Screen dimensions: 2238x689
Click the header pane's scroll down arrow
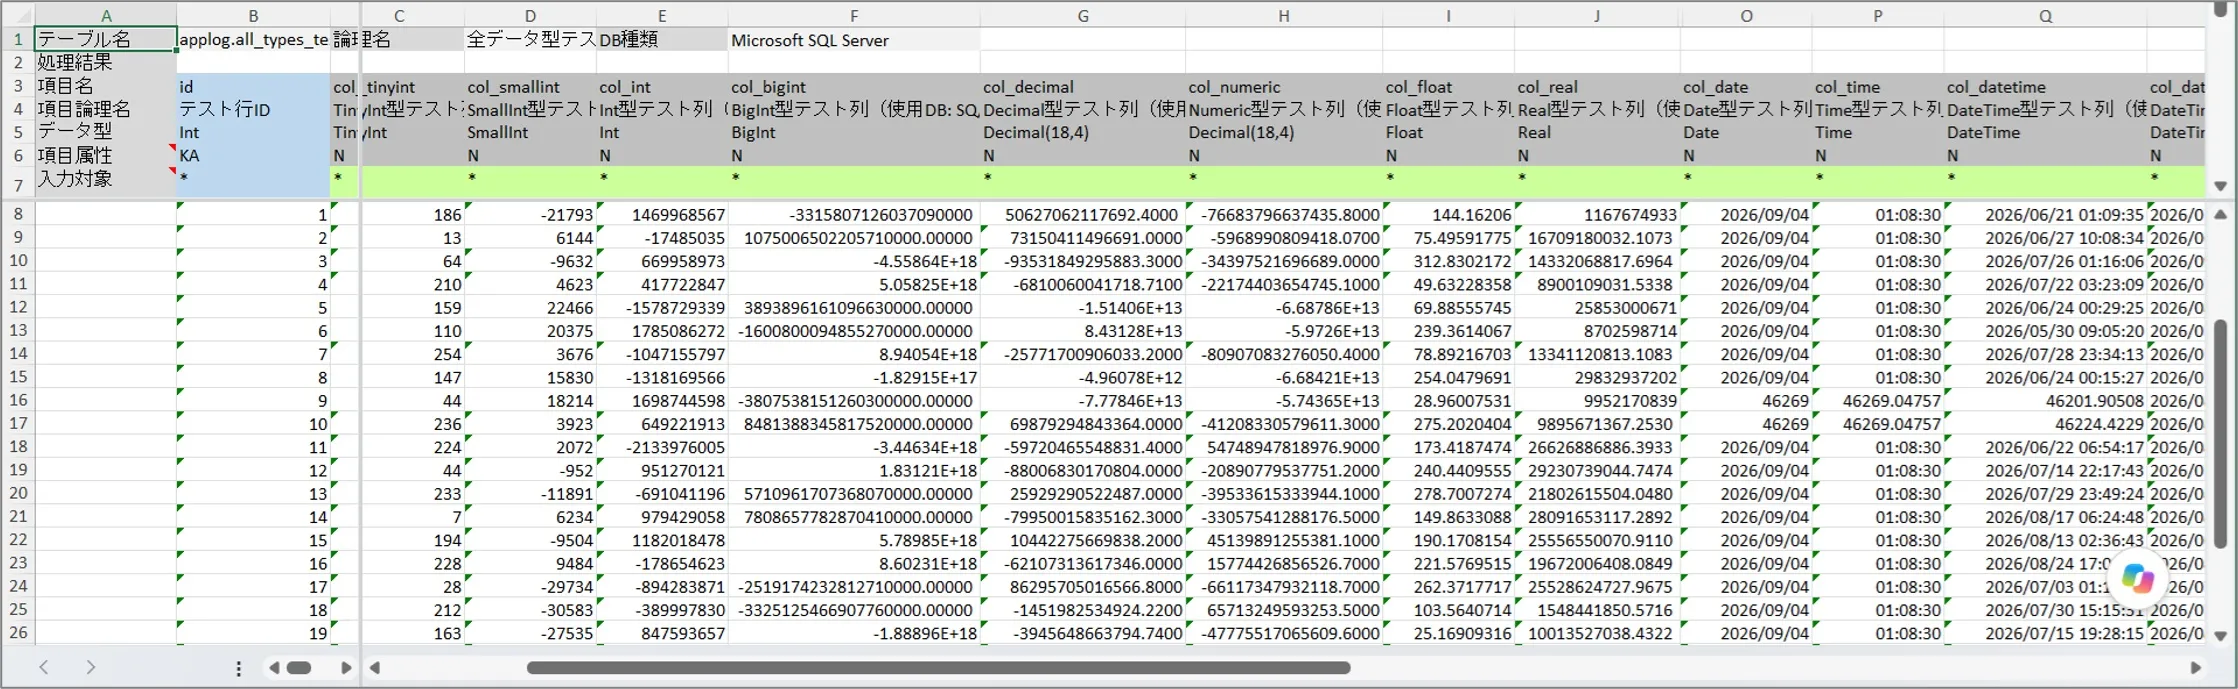(x=2220, y=186)
